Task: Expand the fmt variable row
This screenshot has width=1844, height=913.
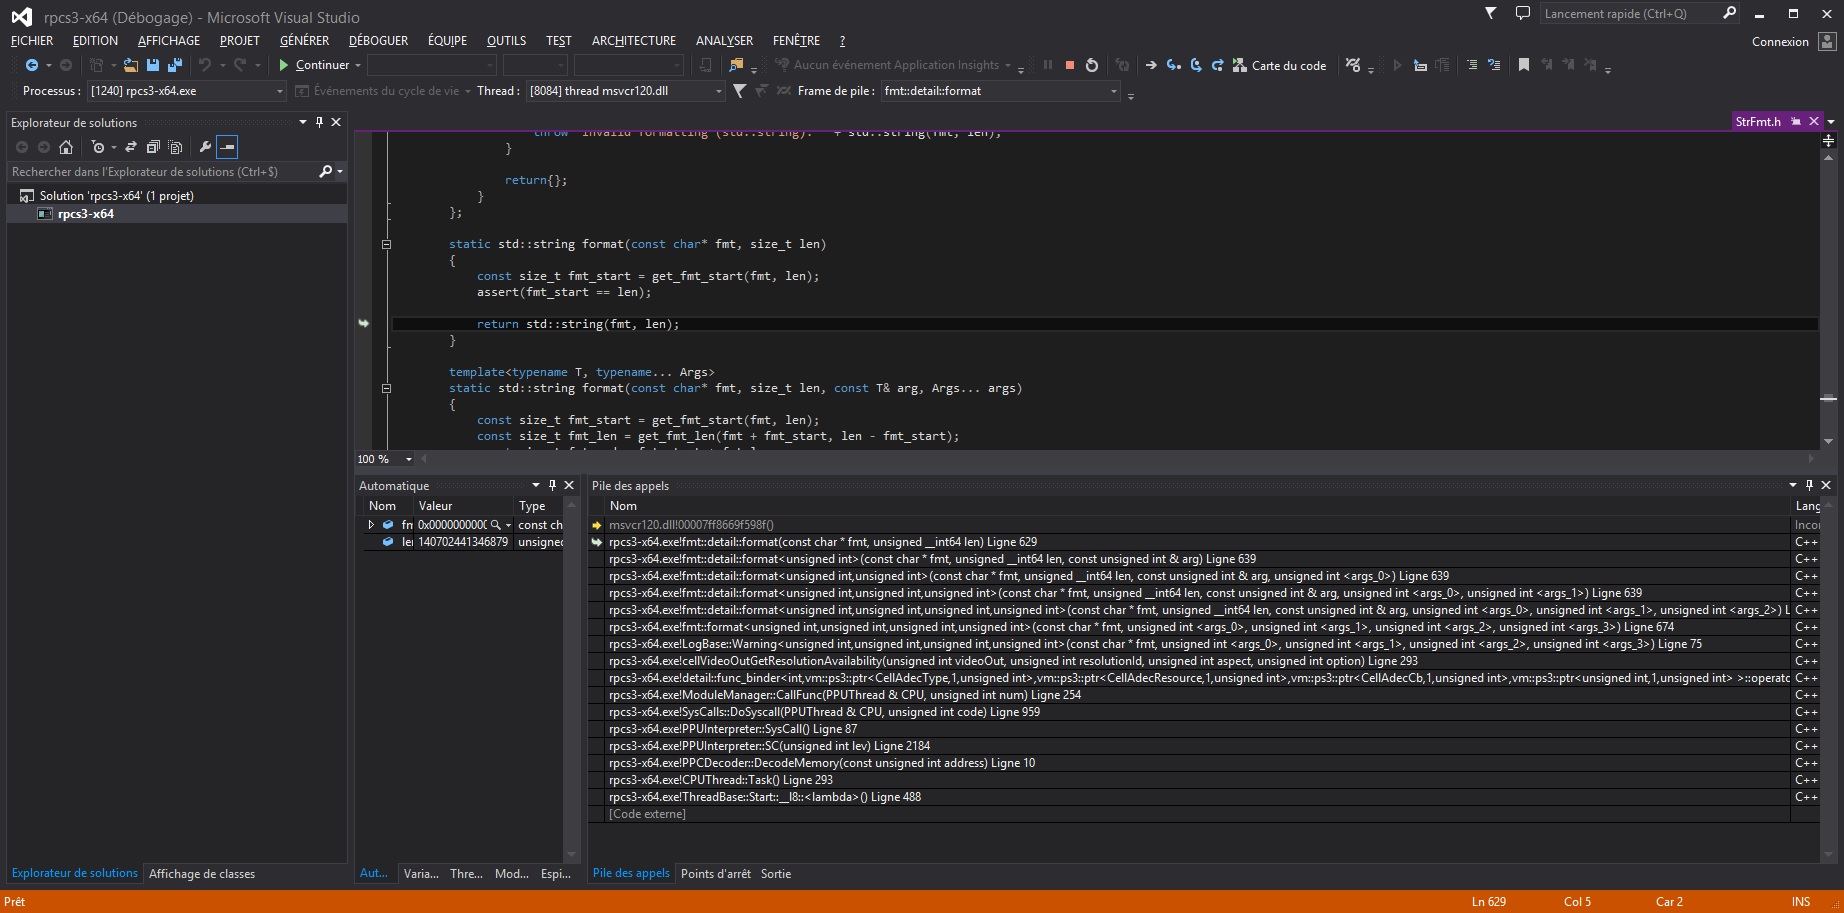Action: 371,525
